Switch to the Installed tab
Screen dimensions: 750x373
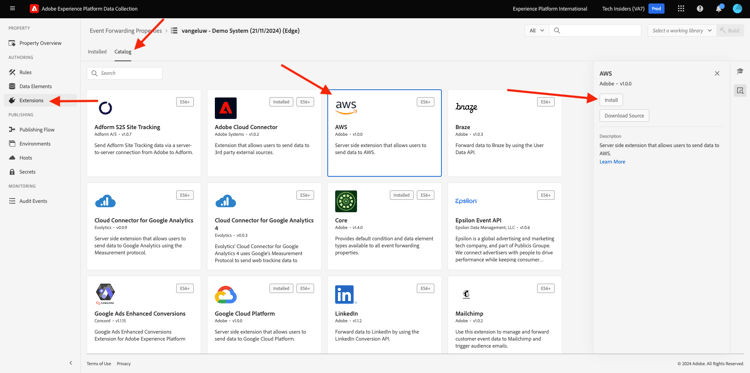click(97, 52)
